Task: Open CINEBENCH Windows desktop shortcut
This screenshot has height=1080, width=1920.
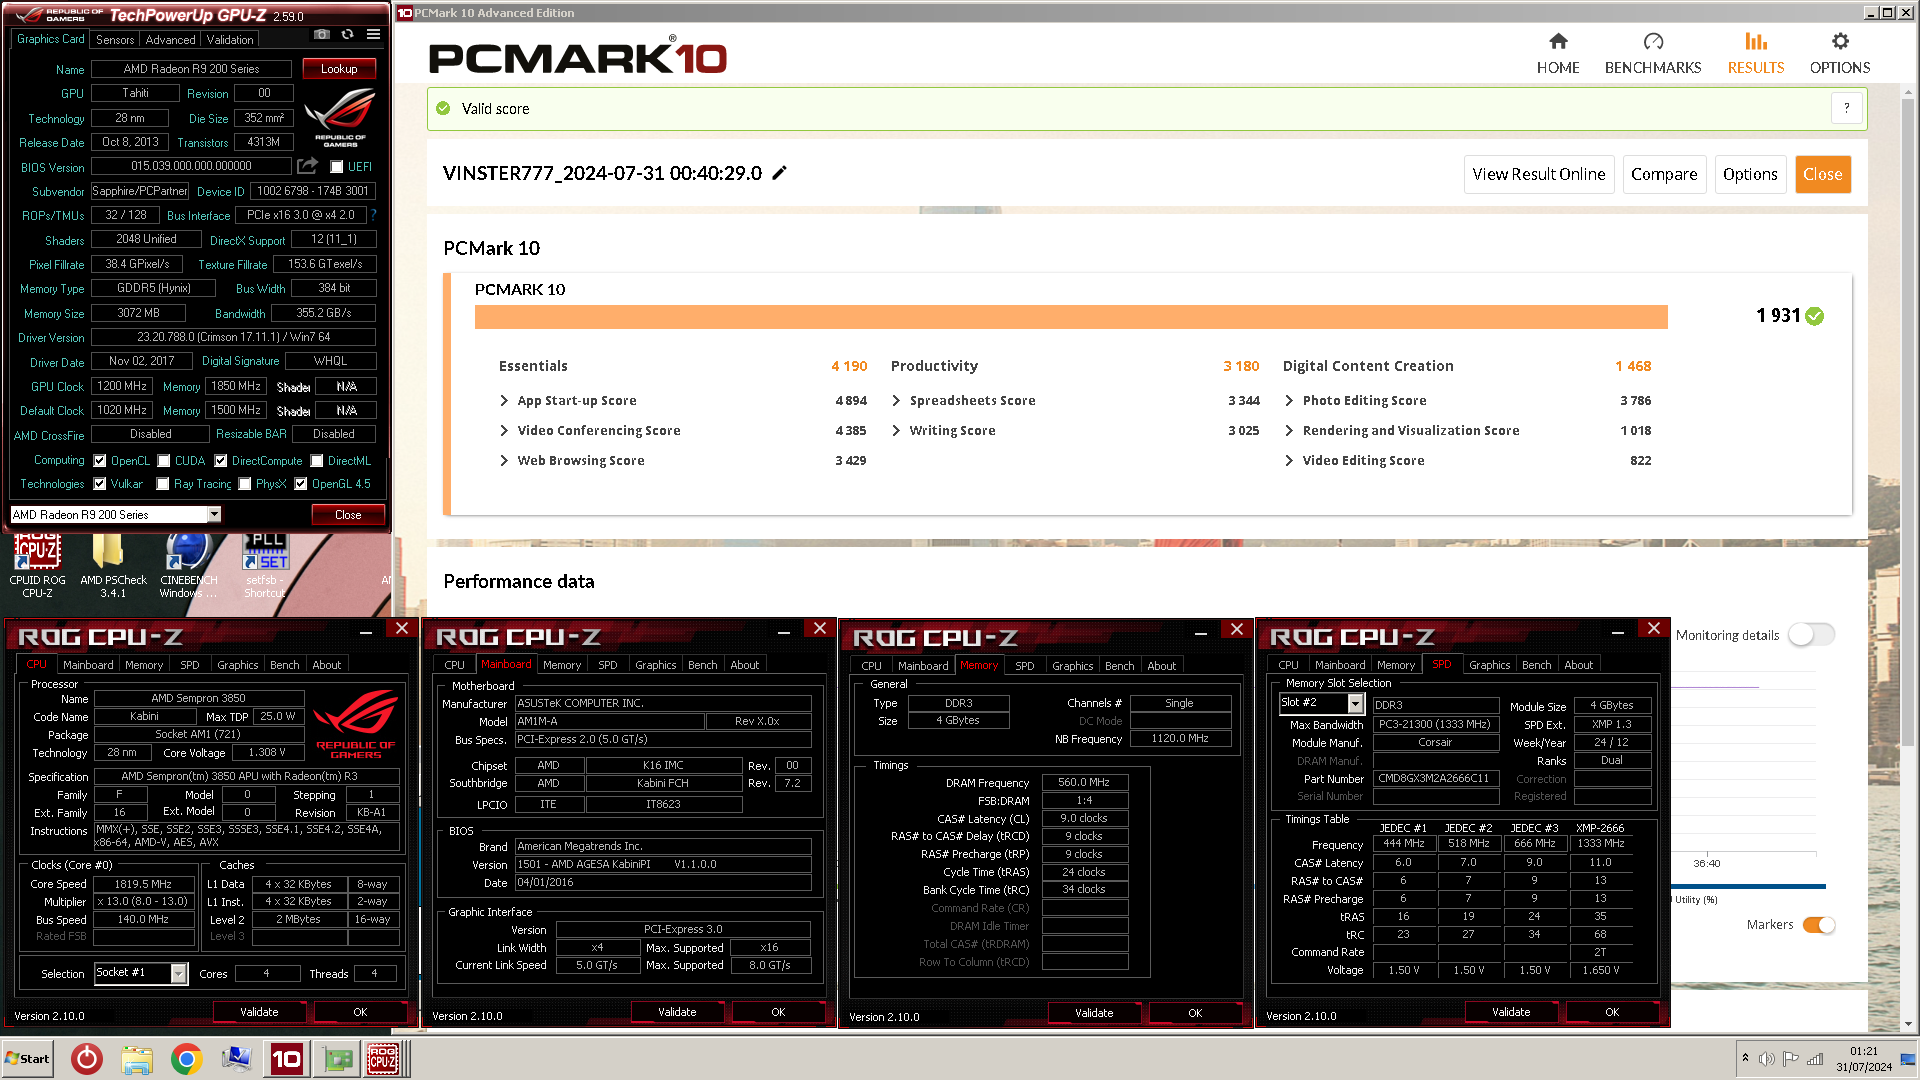Action: (188, 567)
